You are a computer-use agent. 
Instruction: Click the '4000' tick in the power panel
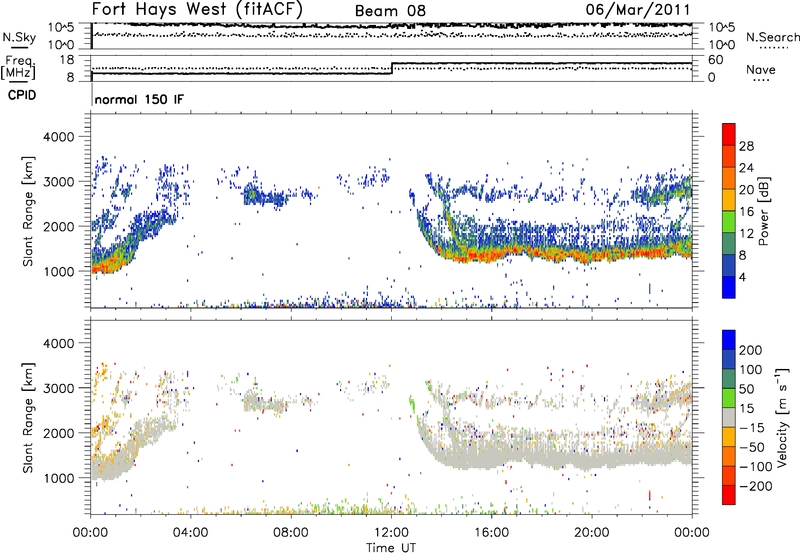59,137
